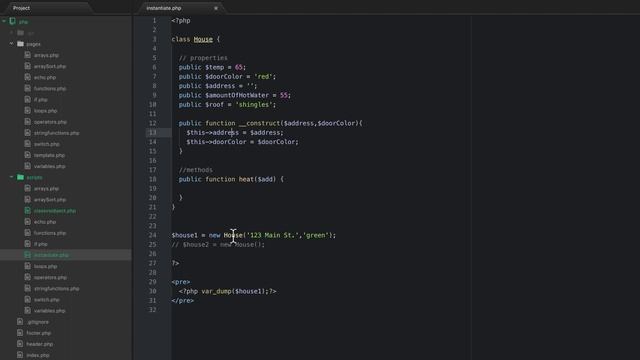Open arrays.php in the pages folder
Image resolution: width=640 pixels, height=360 pixels.
pos(46,55)
